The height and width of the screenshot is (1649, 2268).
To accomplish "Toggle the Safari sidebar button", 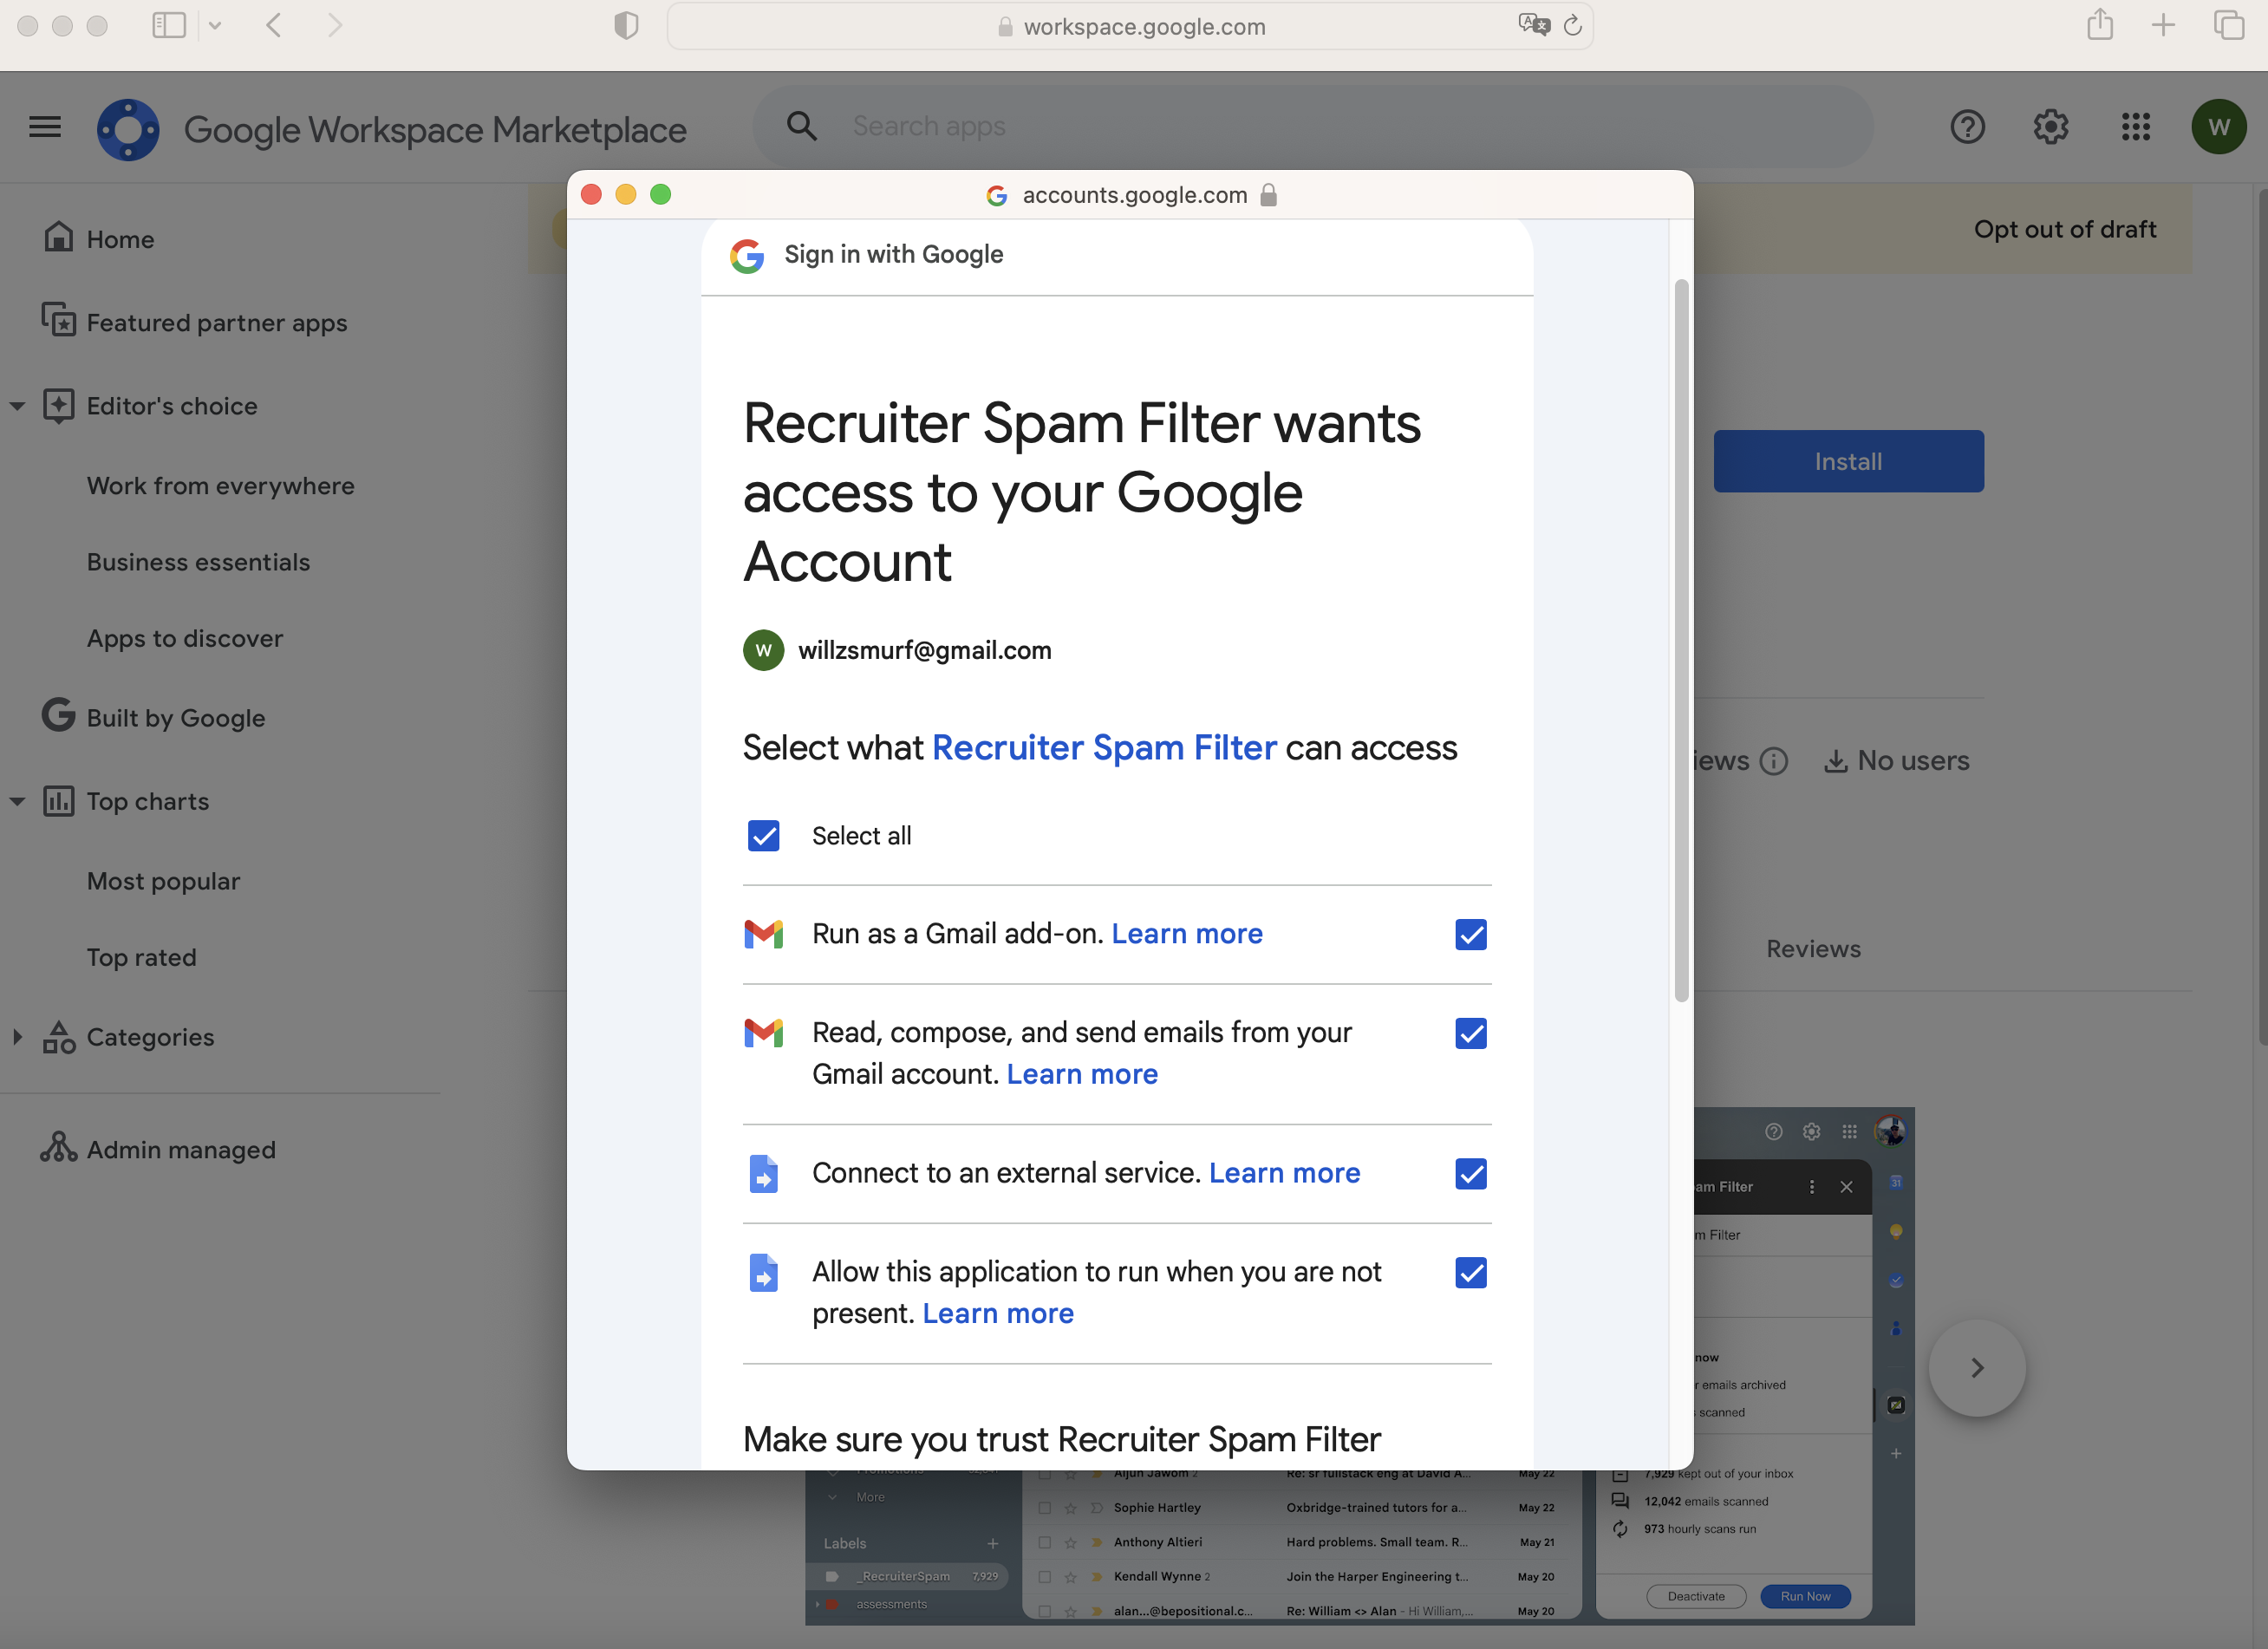I will point(169,25).
